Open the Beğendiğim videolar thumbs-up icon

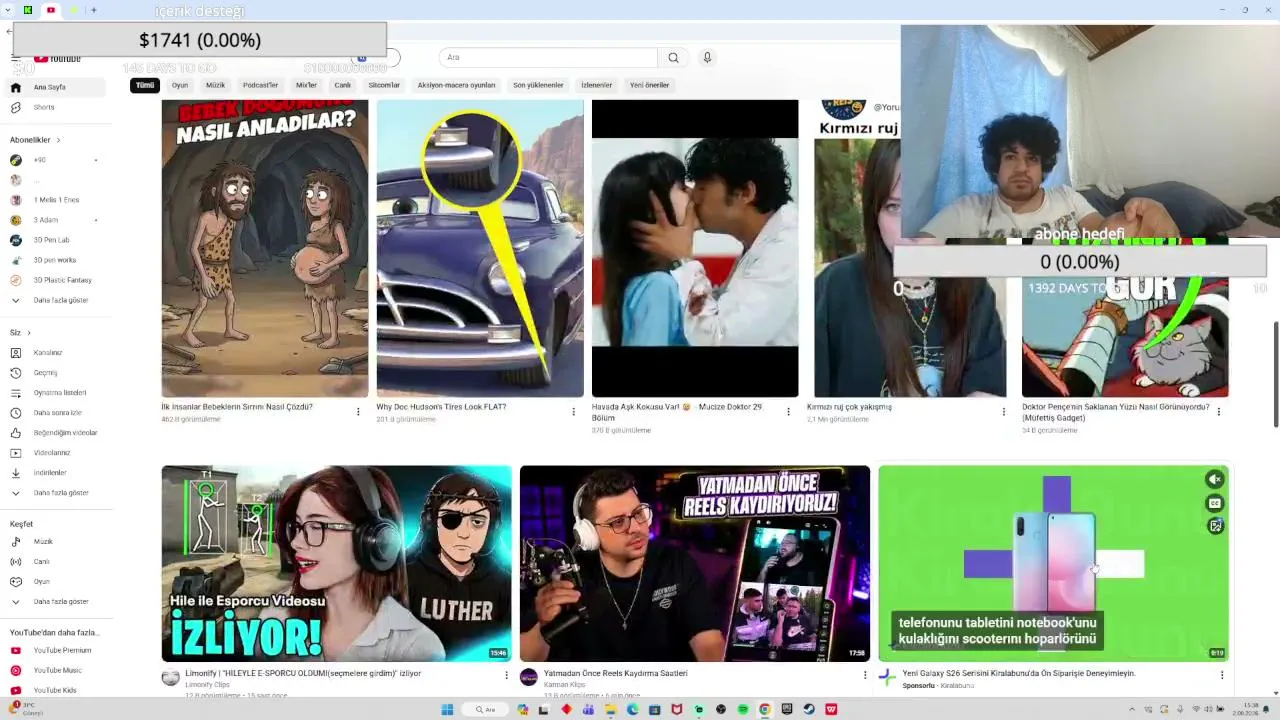(15, 433)
